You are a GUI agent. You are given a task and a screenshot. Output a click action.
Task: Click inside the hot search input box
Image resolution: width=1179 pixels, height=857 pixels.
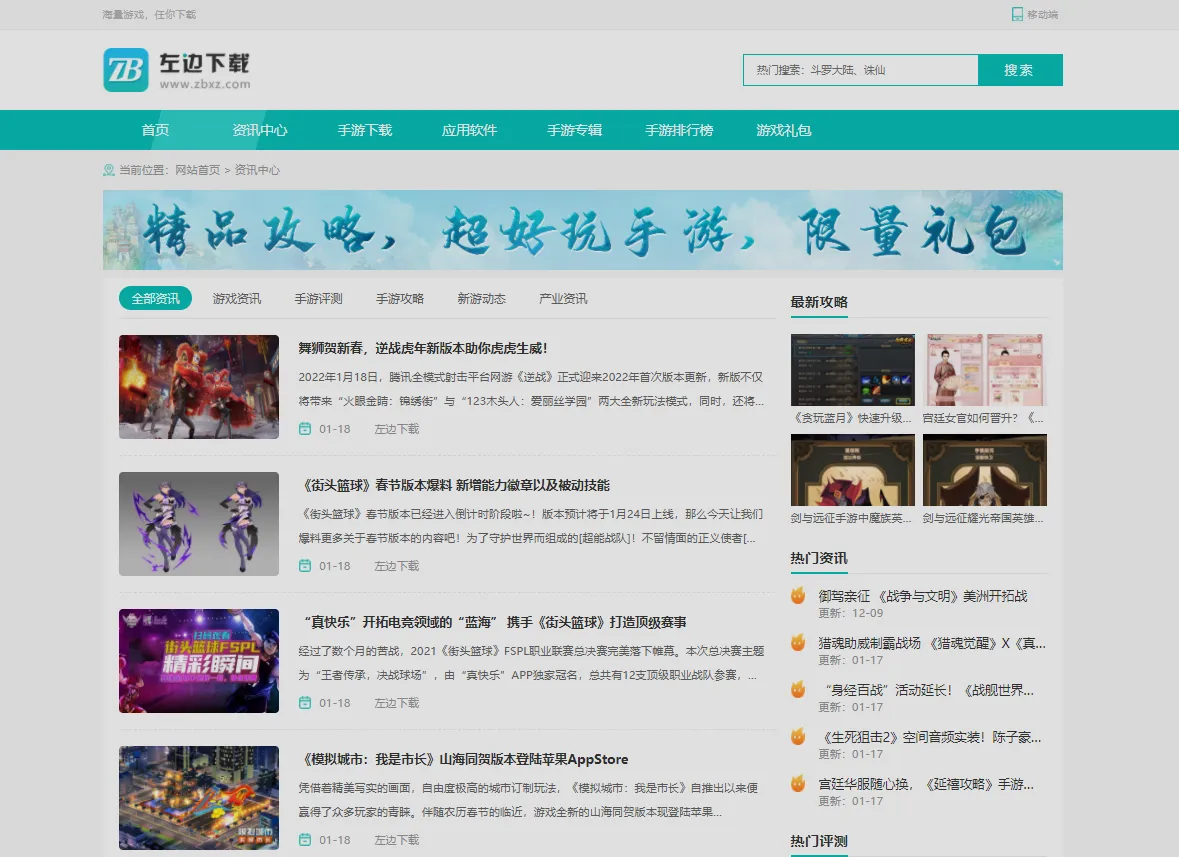860,70
